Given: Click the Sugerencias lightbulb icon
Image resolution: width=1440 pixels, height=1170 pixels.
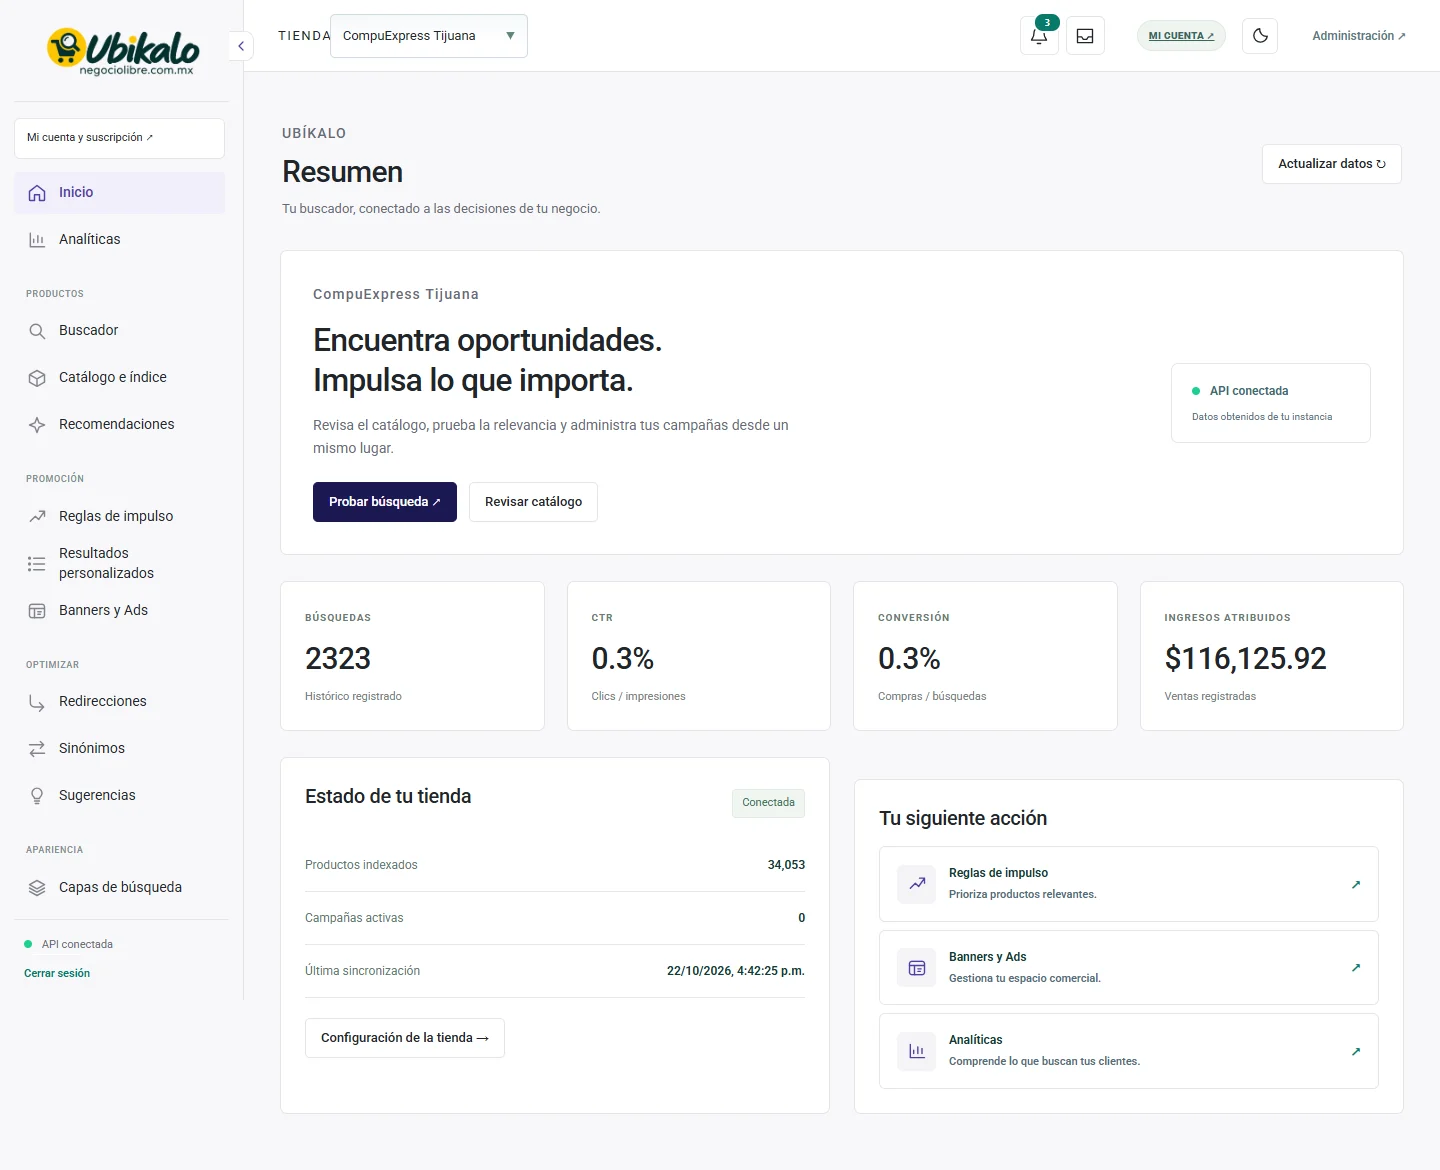Looking at the screenshot, I should 37,796.
